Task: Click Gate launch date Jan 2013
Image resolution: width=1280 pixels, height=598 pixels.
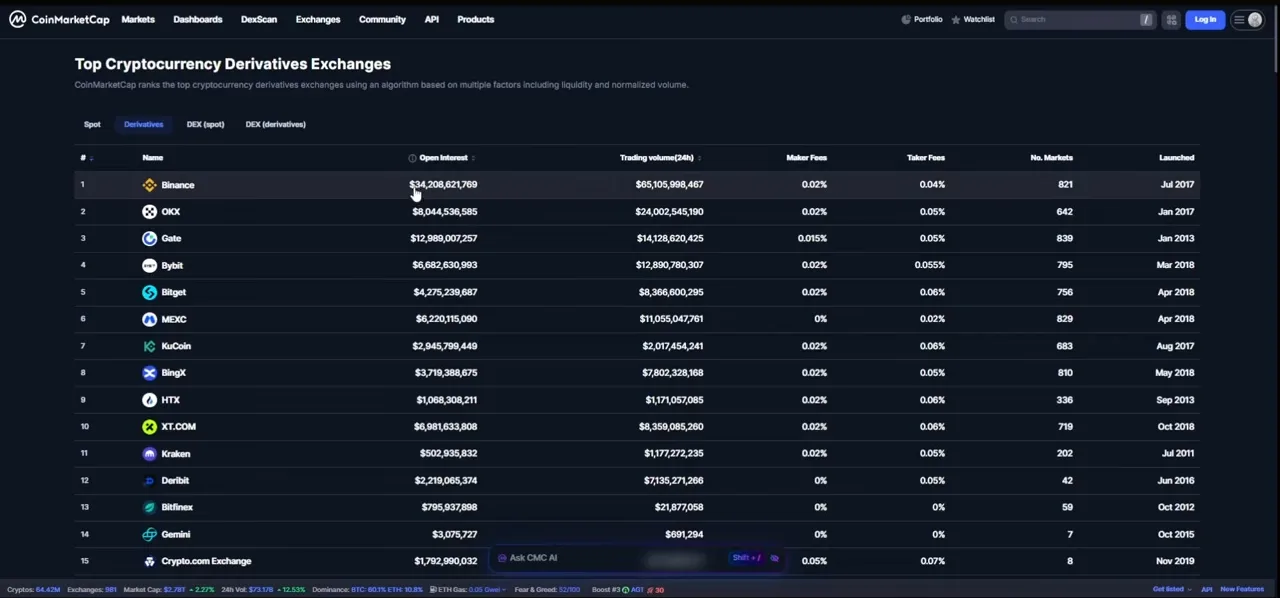Action: (1175, 239)
